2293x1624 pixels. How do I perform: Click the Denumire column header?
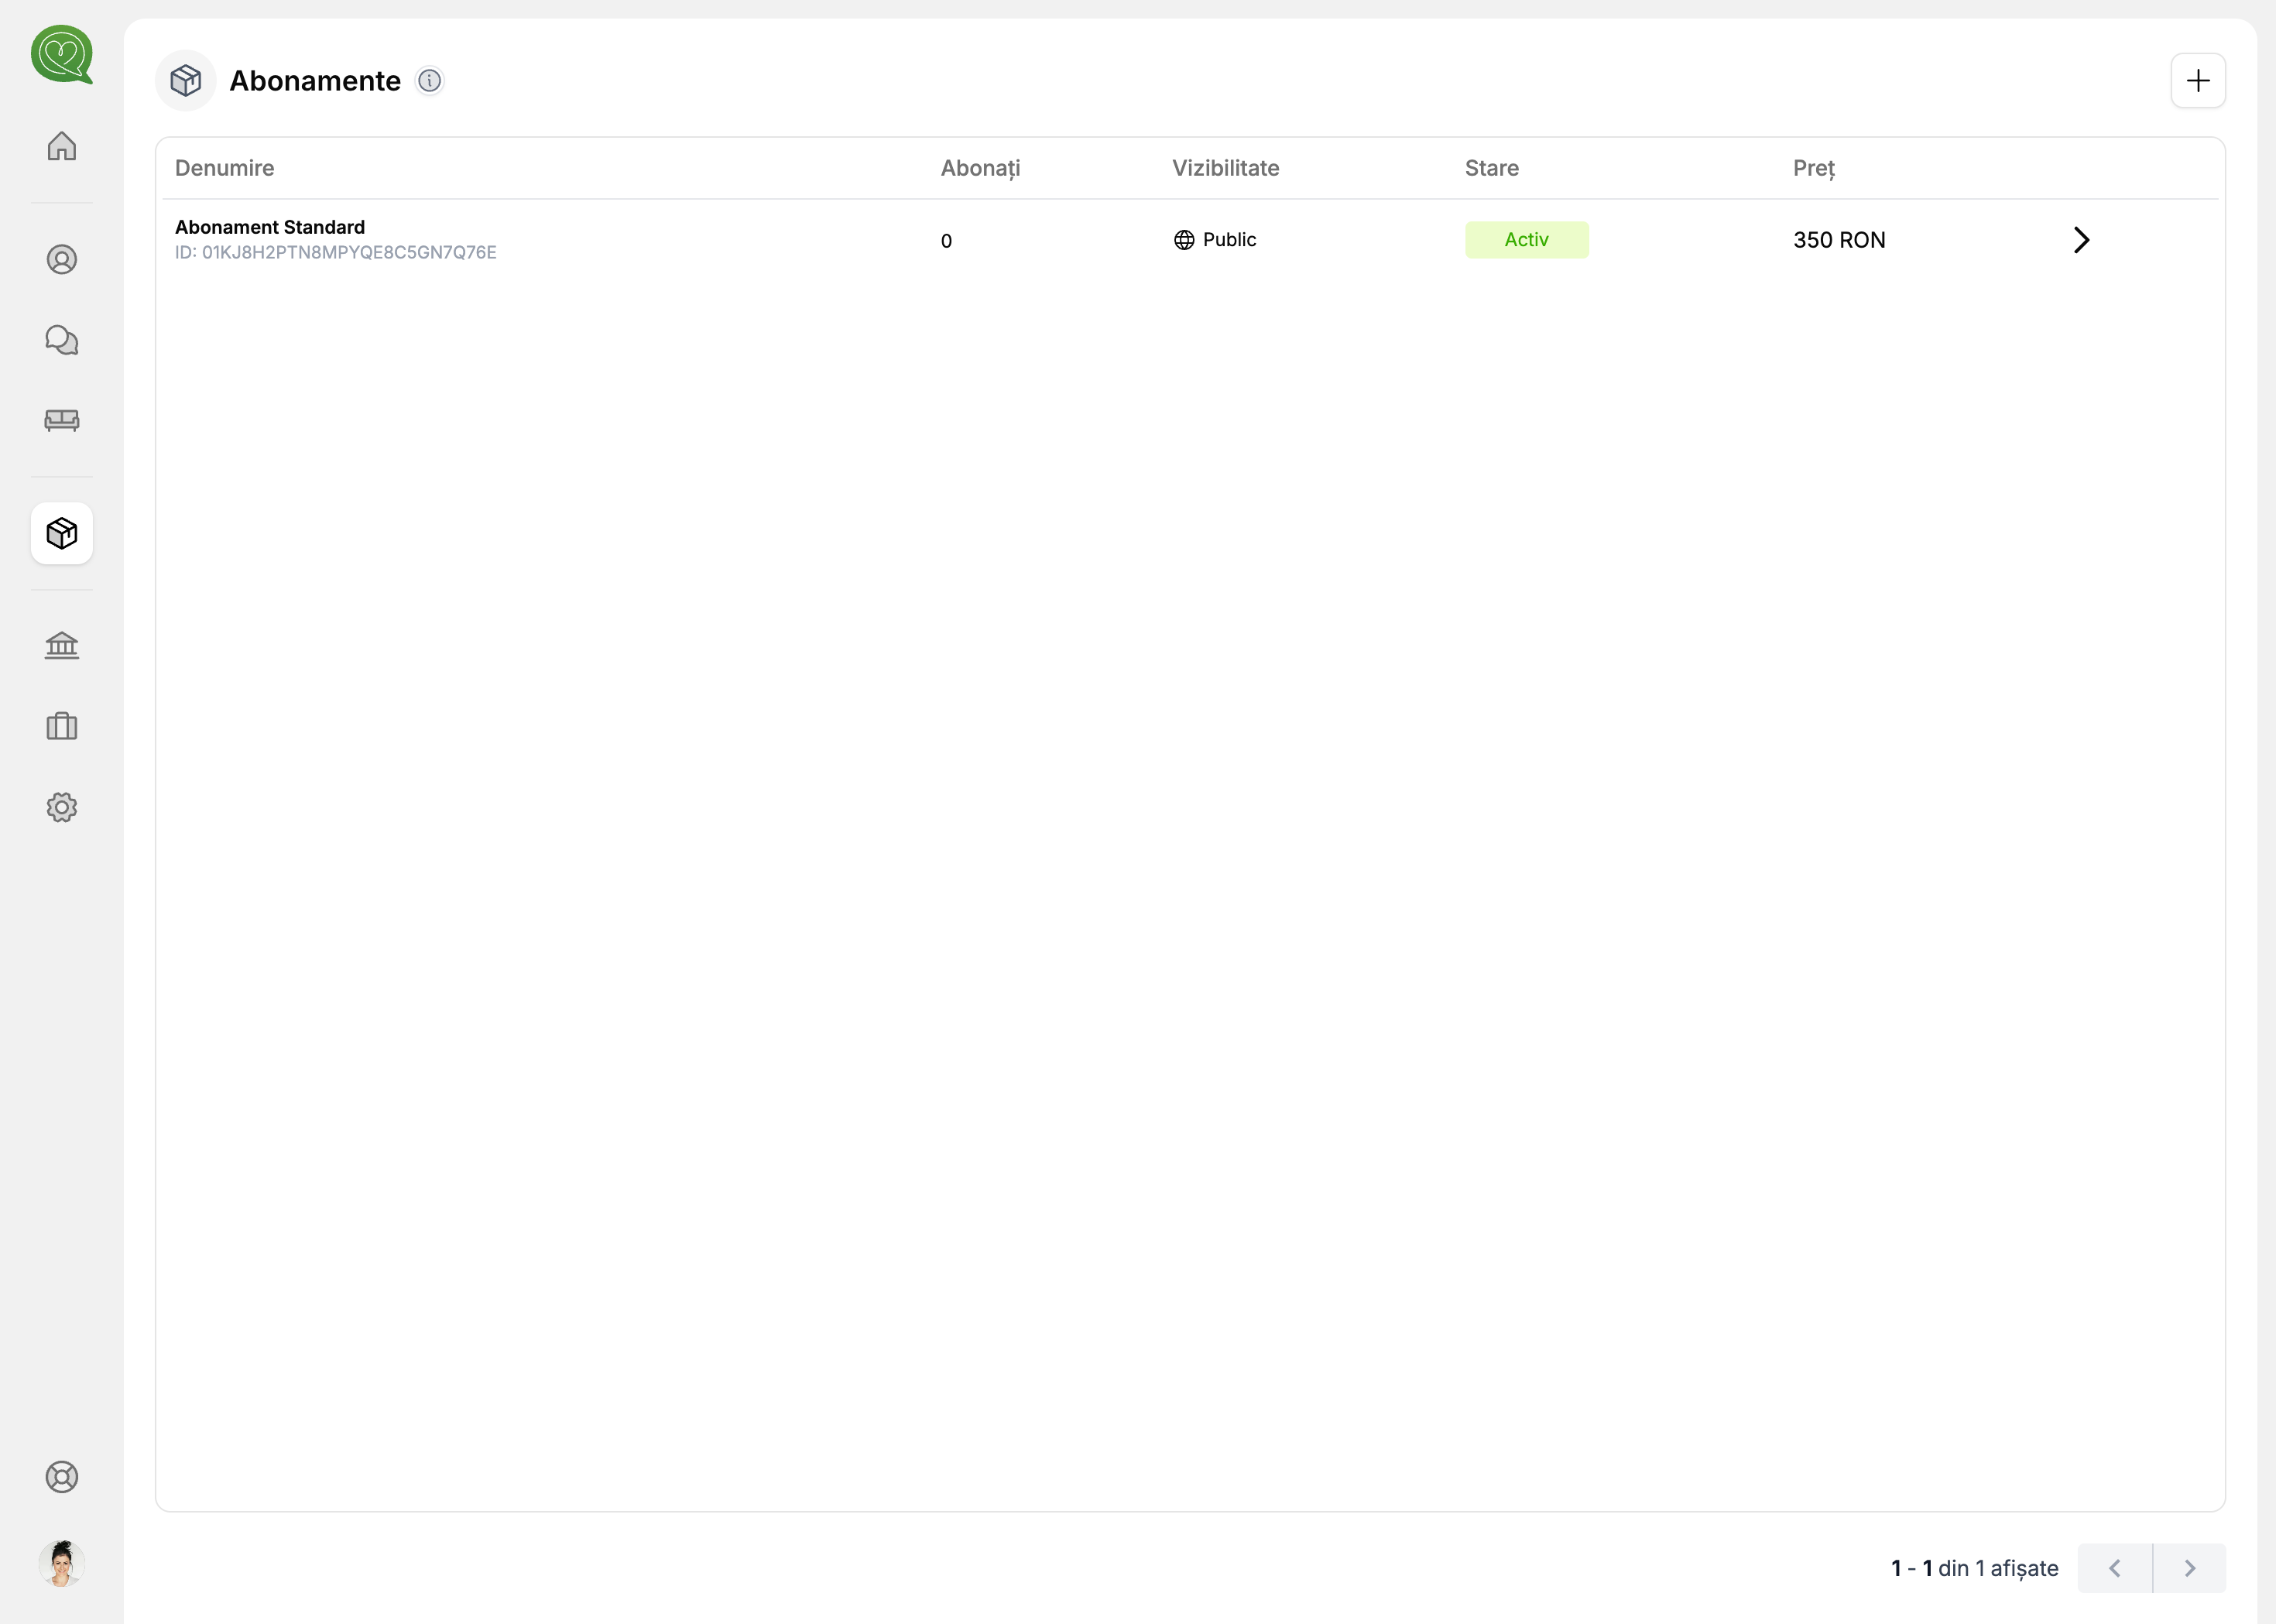point(225,168)
